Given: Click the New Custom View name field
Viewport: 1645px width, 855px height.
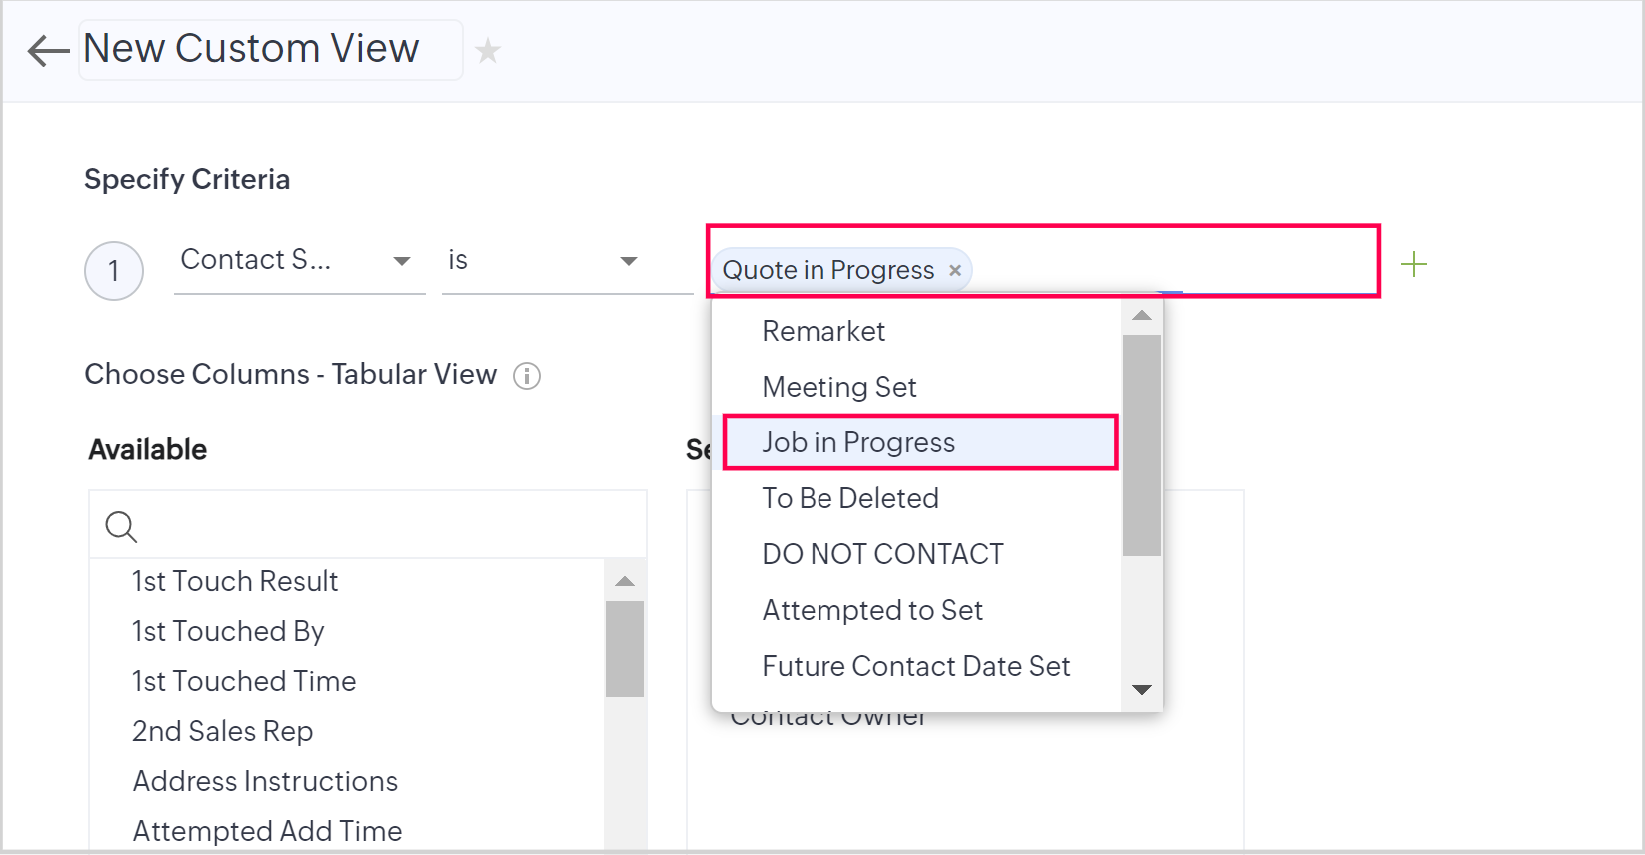Looking at the screenshot, I should point(270,49).
